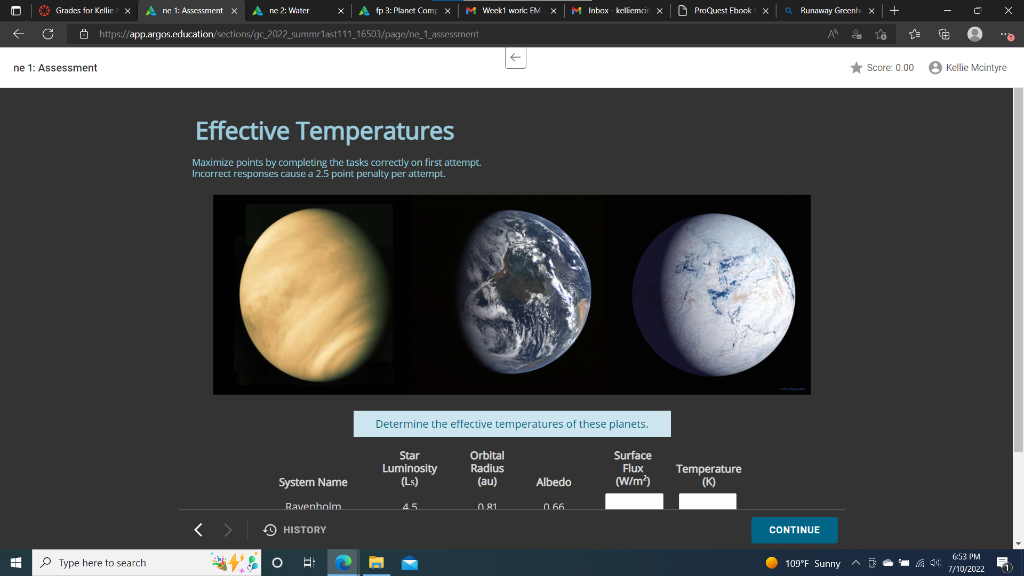This screenshot has width=1024, height=576.
Task: Switch to ProQuest Ebook tab
Action: coord(723,10)
